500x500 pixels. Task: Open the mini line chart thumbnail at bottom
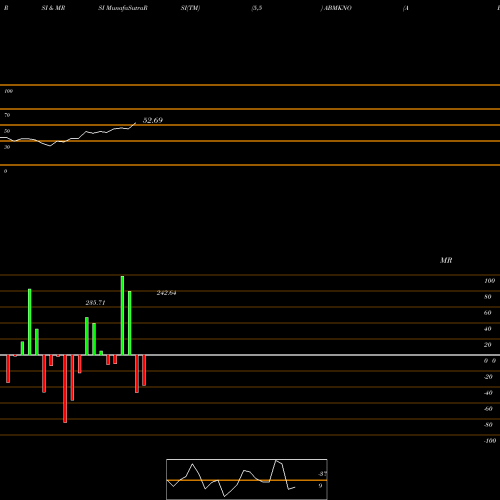pos(247,479)
